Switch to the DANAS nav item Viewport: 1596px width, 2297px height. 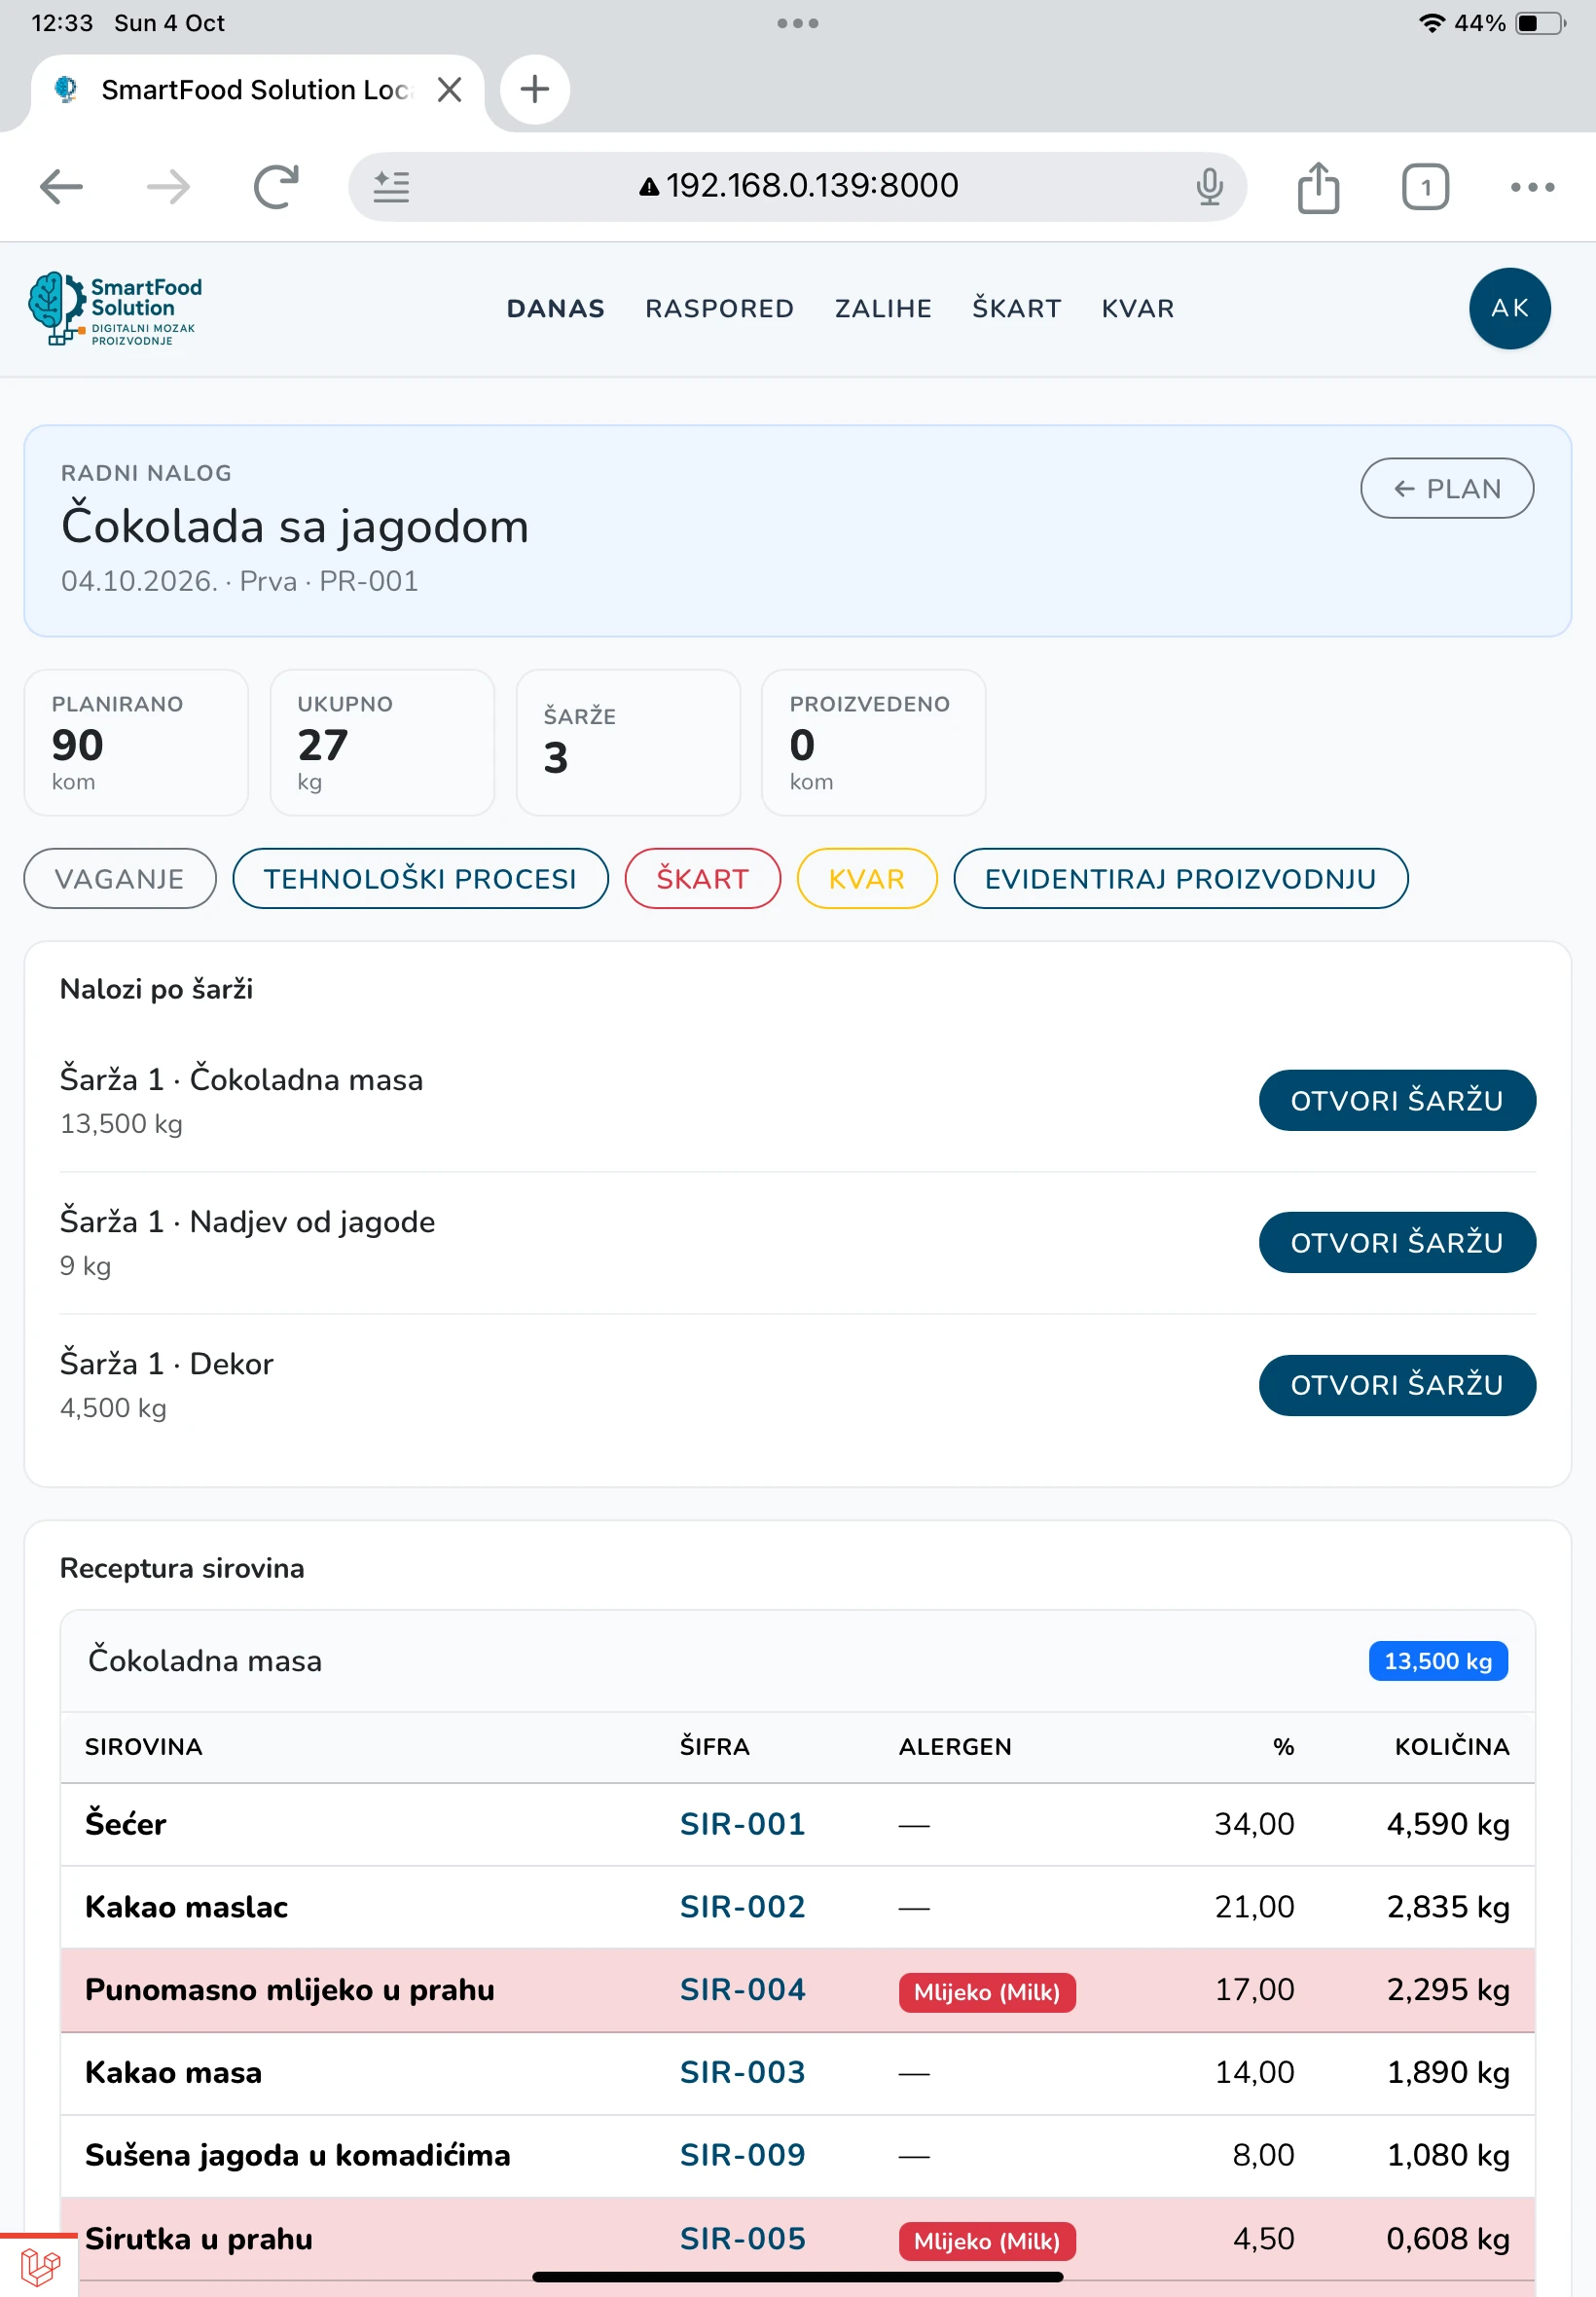[x=556, y=309]
